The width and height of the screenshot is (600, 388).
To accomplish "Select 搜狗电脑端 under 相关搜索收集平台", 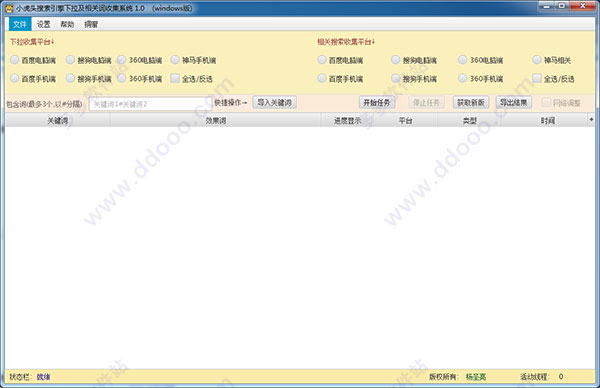I will pyautogui.click(x=414, y=60).
